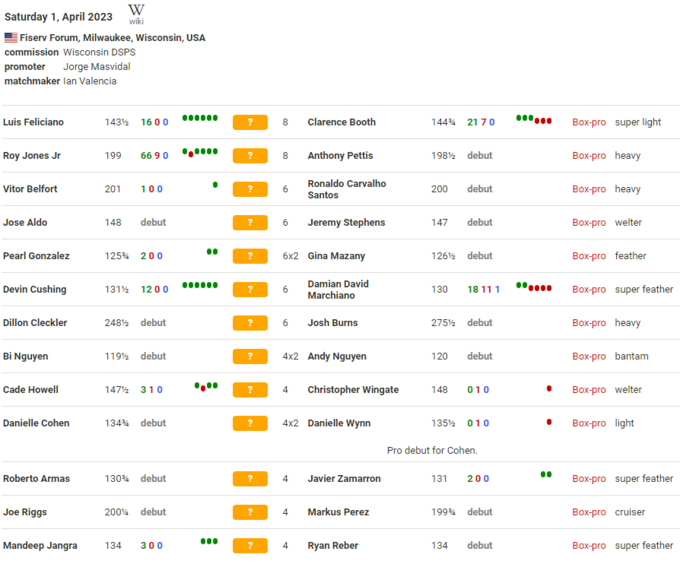Viewport: 680px width, 564px height.
Task: Click orange question button for Jones vs Pettis
Action: click(250, 156)
